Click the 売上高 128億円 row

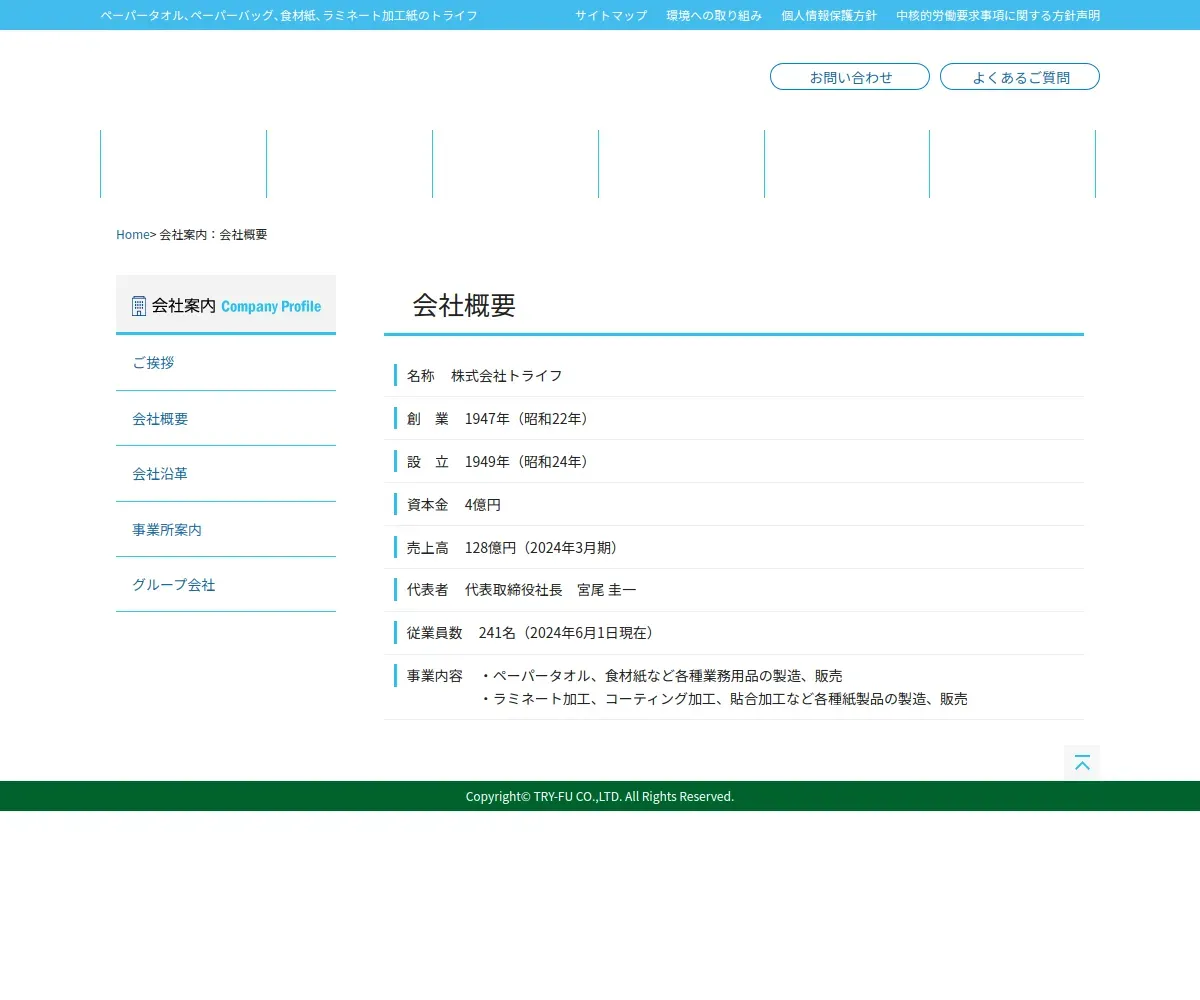click(x=734, y=548)
